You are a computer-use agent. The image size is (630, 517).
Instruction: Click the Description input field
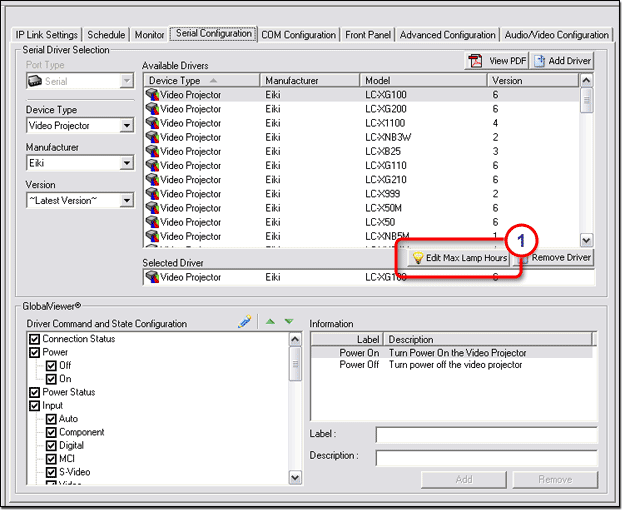click(487, 458)
